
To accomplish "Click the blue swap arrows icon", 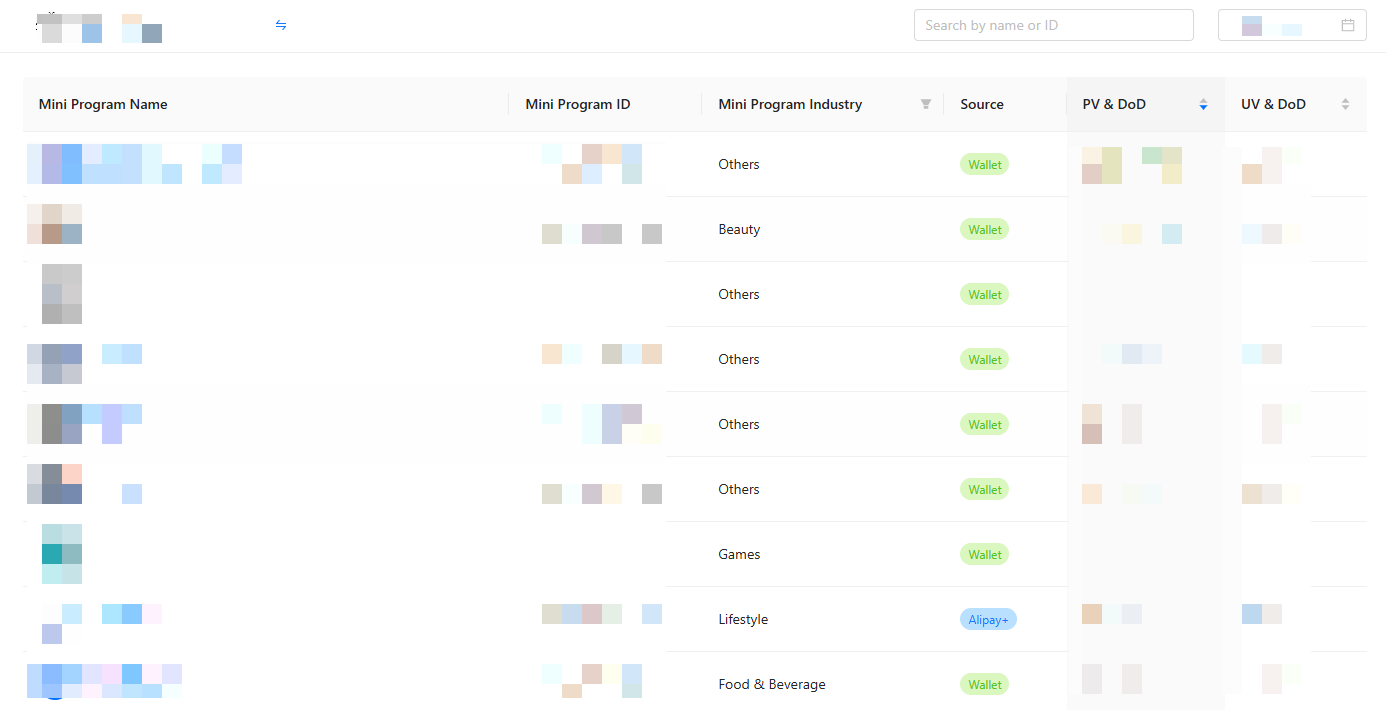I will (x=281, y=25).
